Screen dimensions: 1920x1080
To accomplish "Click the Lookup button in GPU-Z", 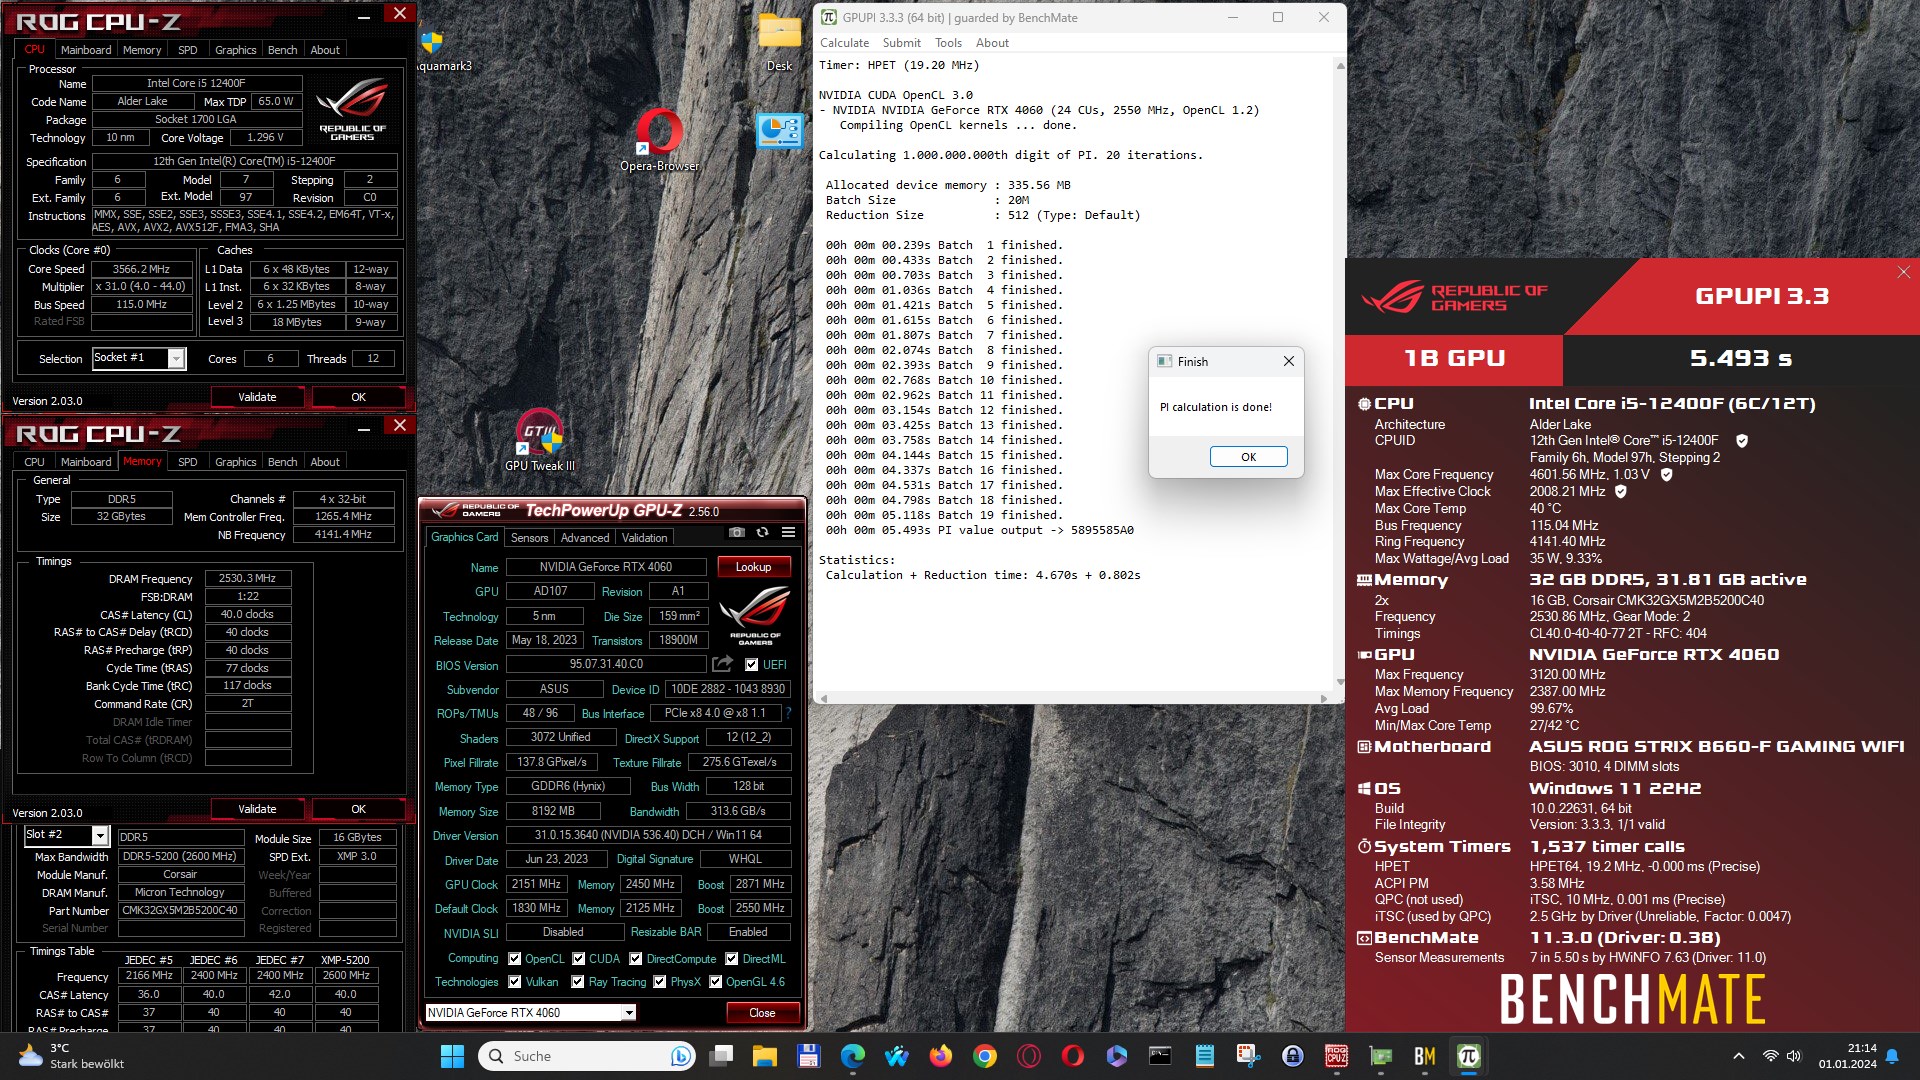I will click(753, 567).
